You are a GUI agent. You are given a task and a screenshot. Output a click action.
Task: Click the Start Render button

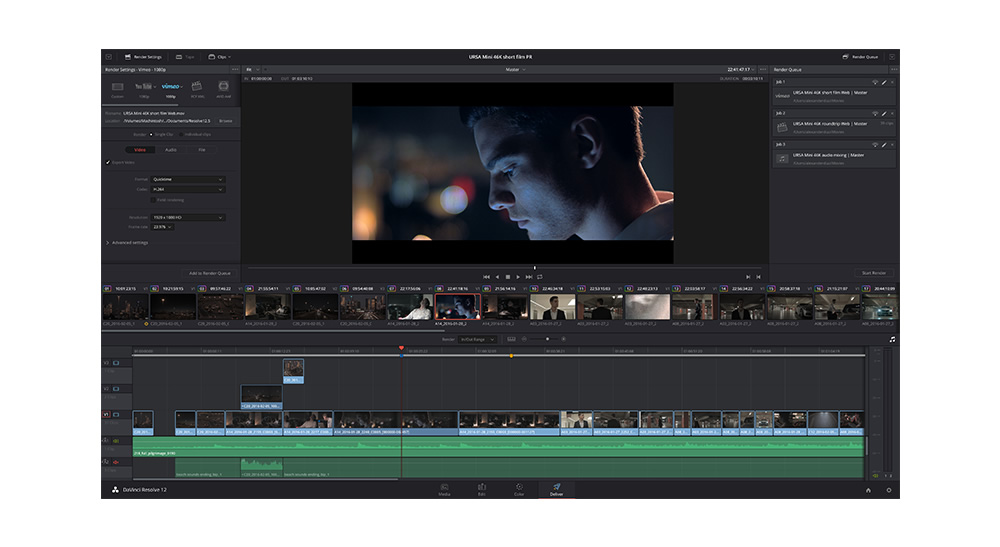click(x=873, y=272)
